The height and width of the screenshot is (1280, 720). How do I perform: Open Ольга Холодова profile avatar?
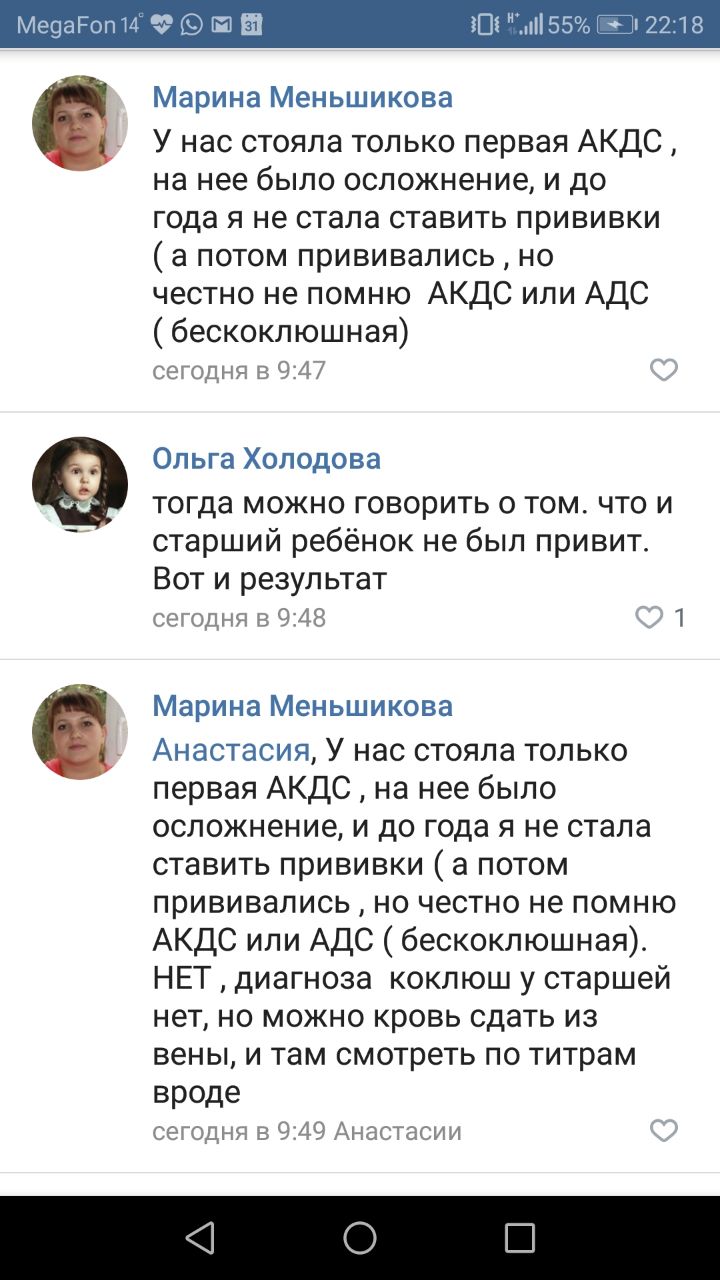80,484
